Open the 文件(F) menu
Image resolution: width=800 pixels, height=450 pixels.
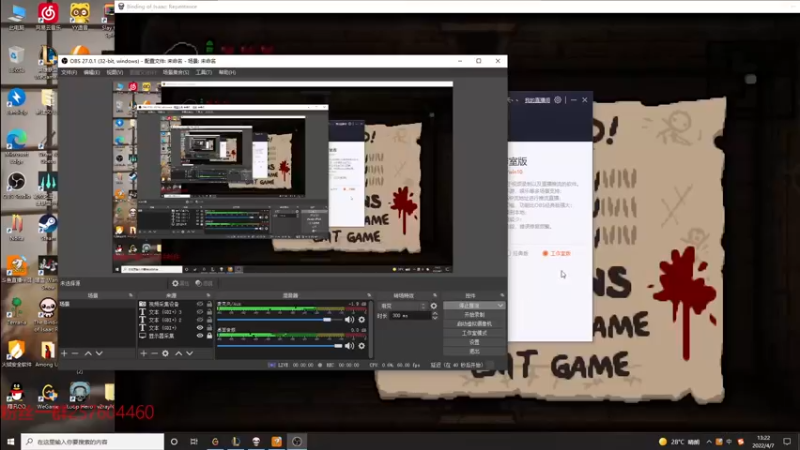coord(69,72)
